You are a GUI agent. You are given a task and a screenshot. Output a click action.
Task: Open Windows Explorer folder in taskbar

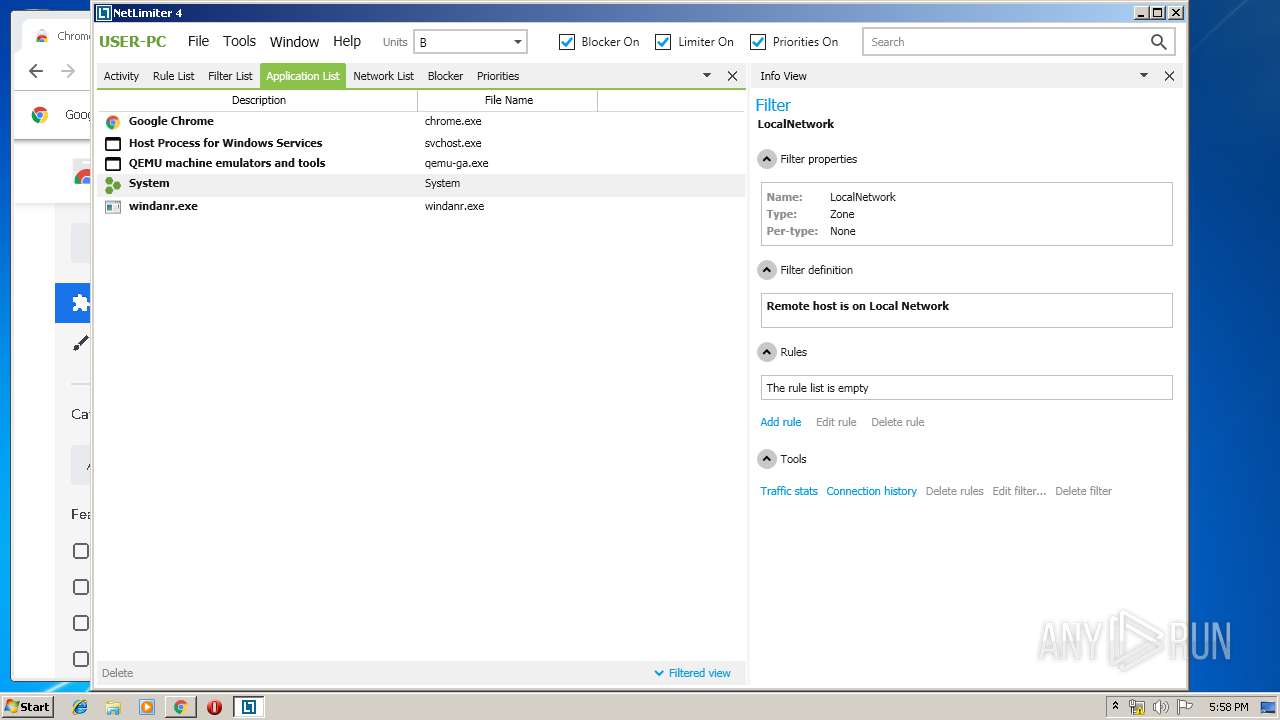coord(113,707)
